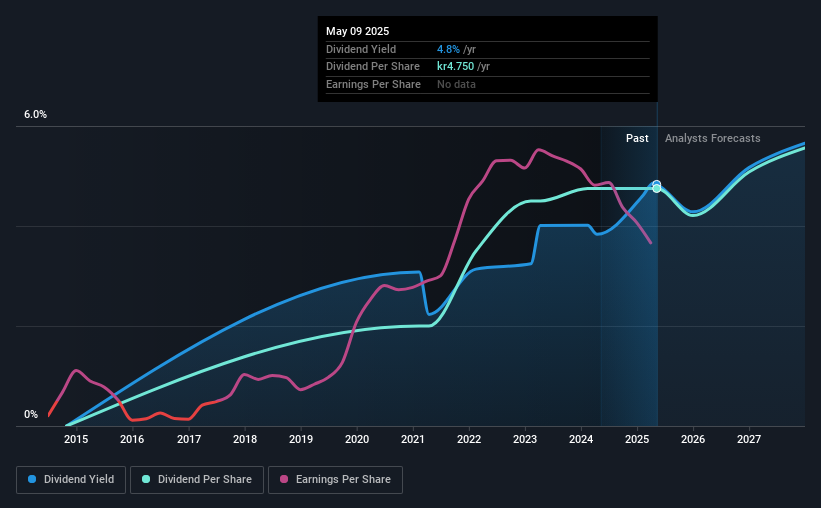Click the 'May 09 2025' tooltip date
The image size is (821, 508).
click(358, 31)
